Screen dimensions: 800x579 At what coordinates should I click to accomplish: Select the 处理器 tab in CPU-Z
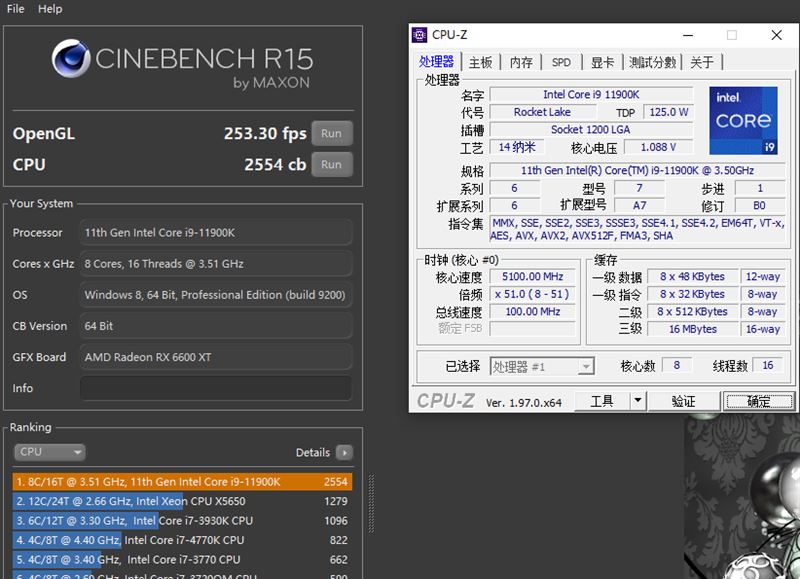point(436,62)
